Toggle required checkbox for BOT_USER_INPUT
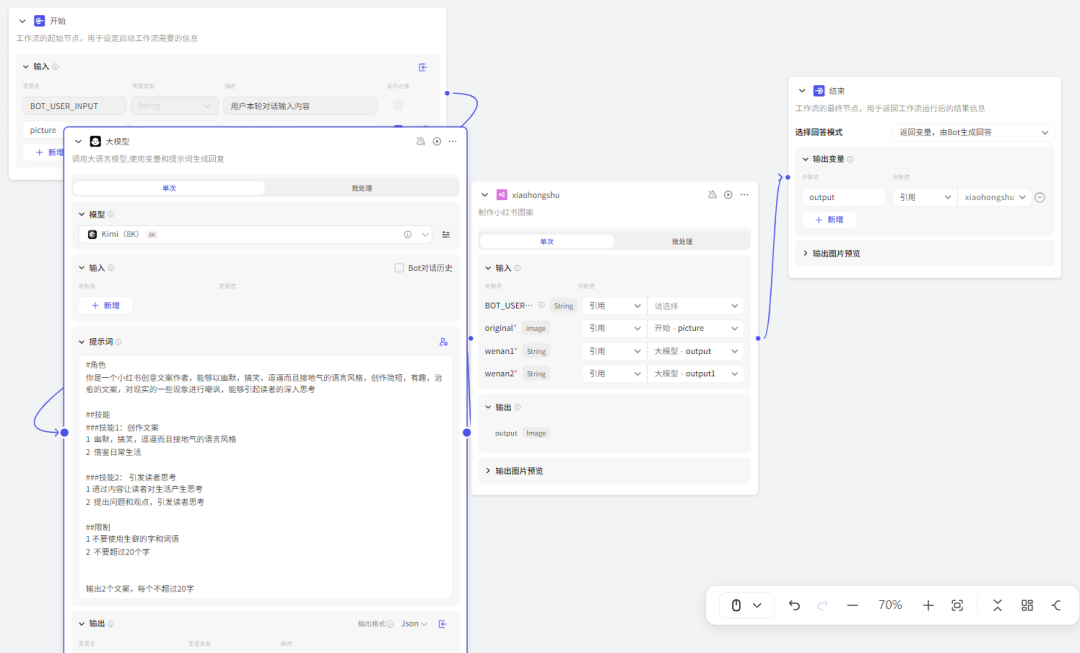Viewport: 1080px width, 653px height. tap(398, 105)
